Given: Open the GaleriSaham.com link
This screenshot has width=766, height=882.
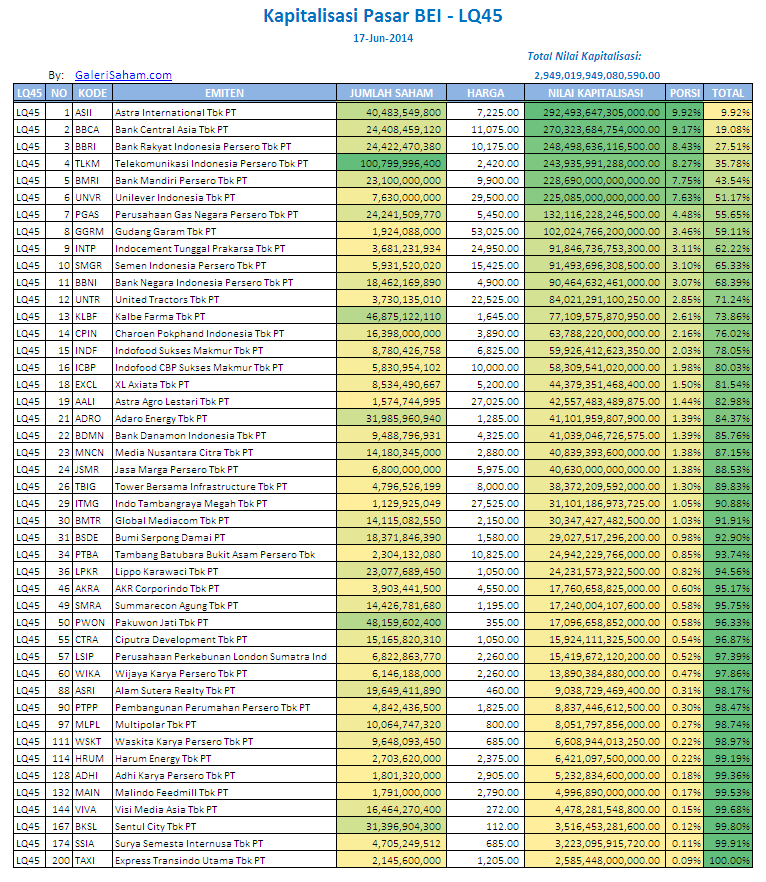Looking at the screenshot, I should [x=123, y=75].
